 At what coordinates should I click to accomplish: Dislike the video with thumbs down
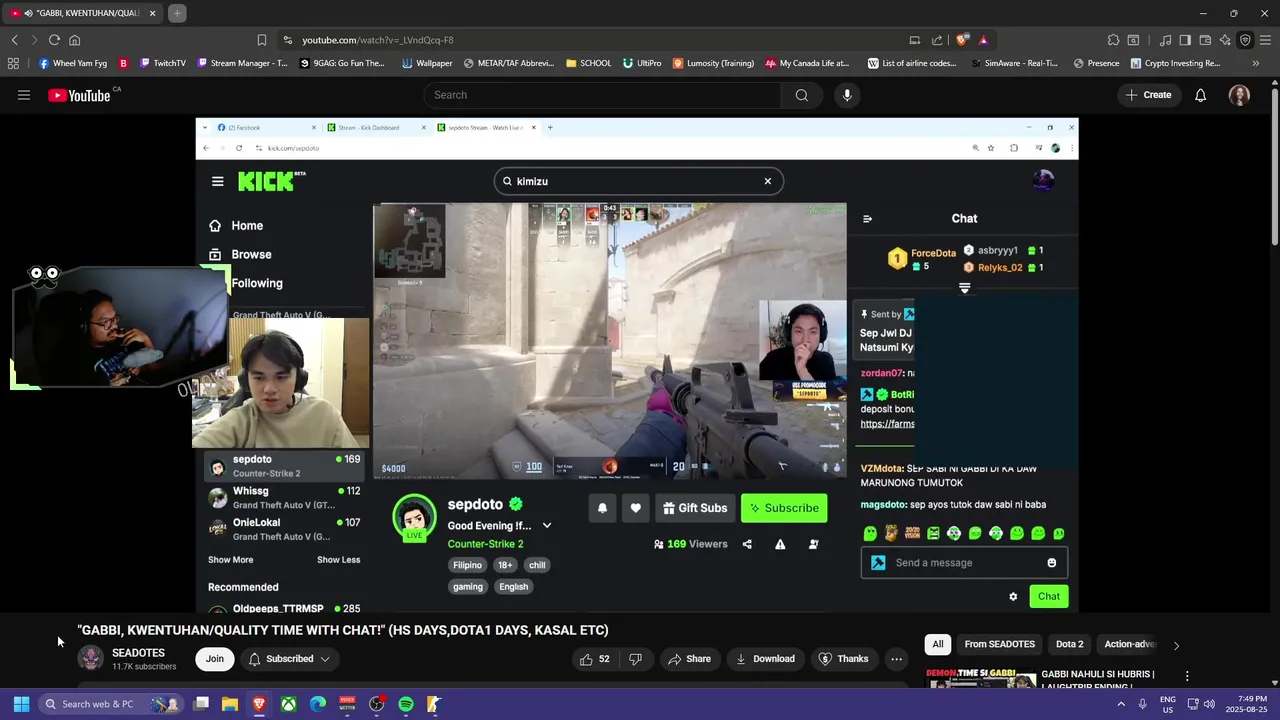pyautogui.click(x=635, y=659)
